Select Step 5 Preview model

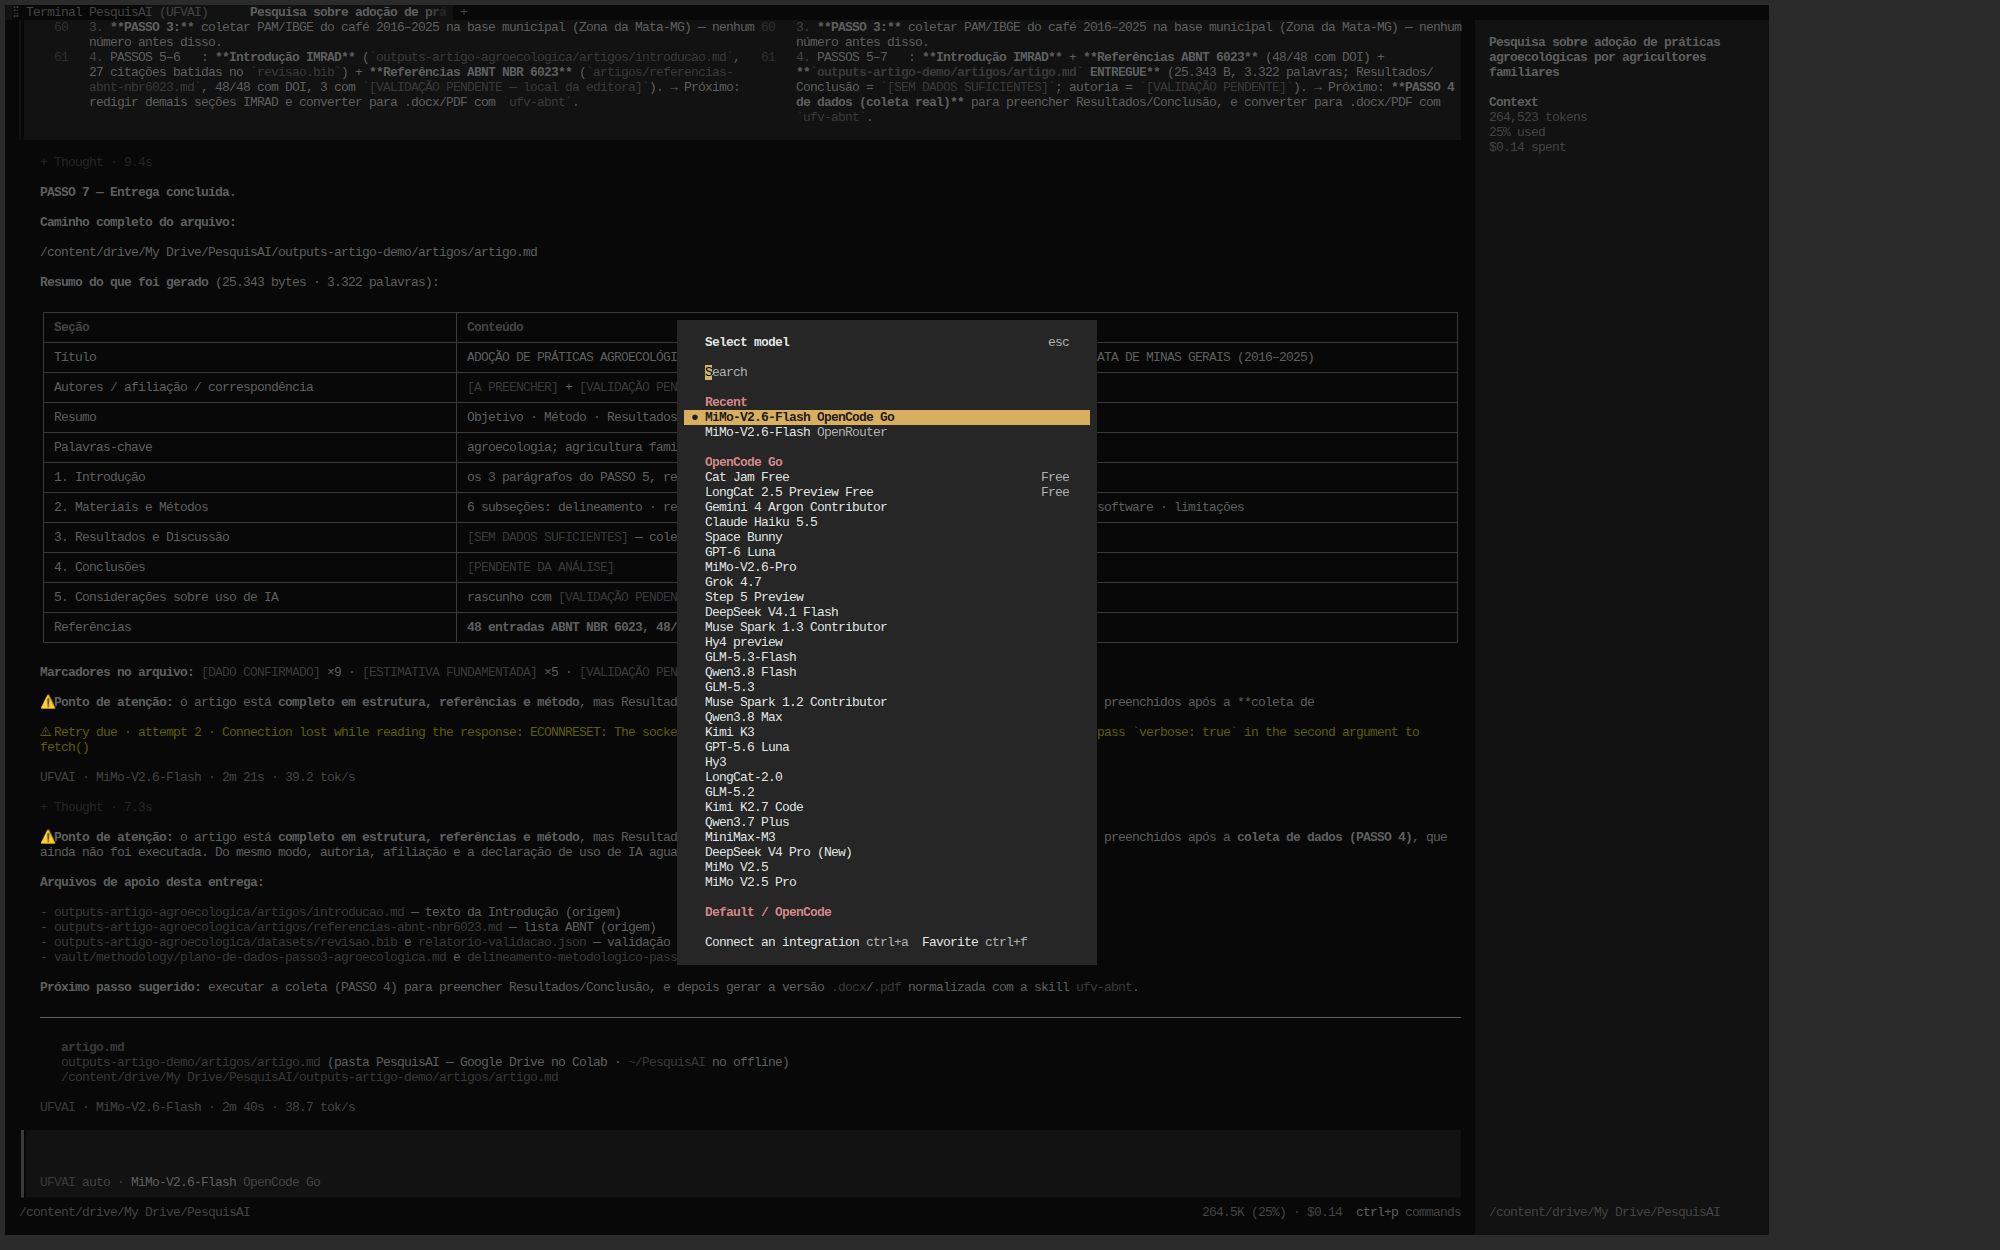click(886, 597)
